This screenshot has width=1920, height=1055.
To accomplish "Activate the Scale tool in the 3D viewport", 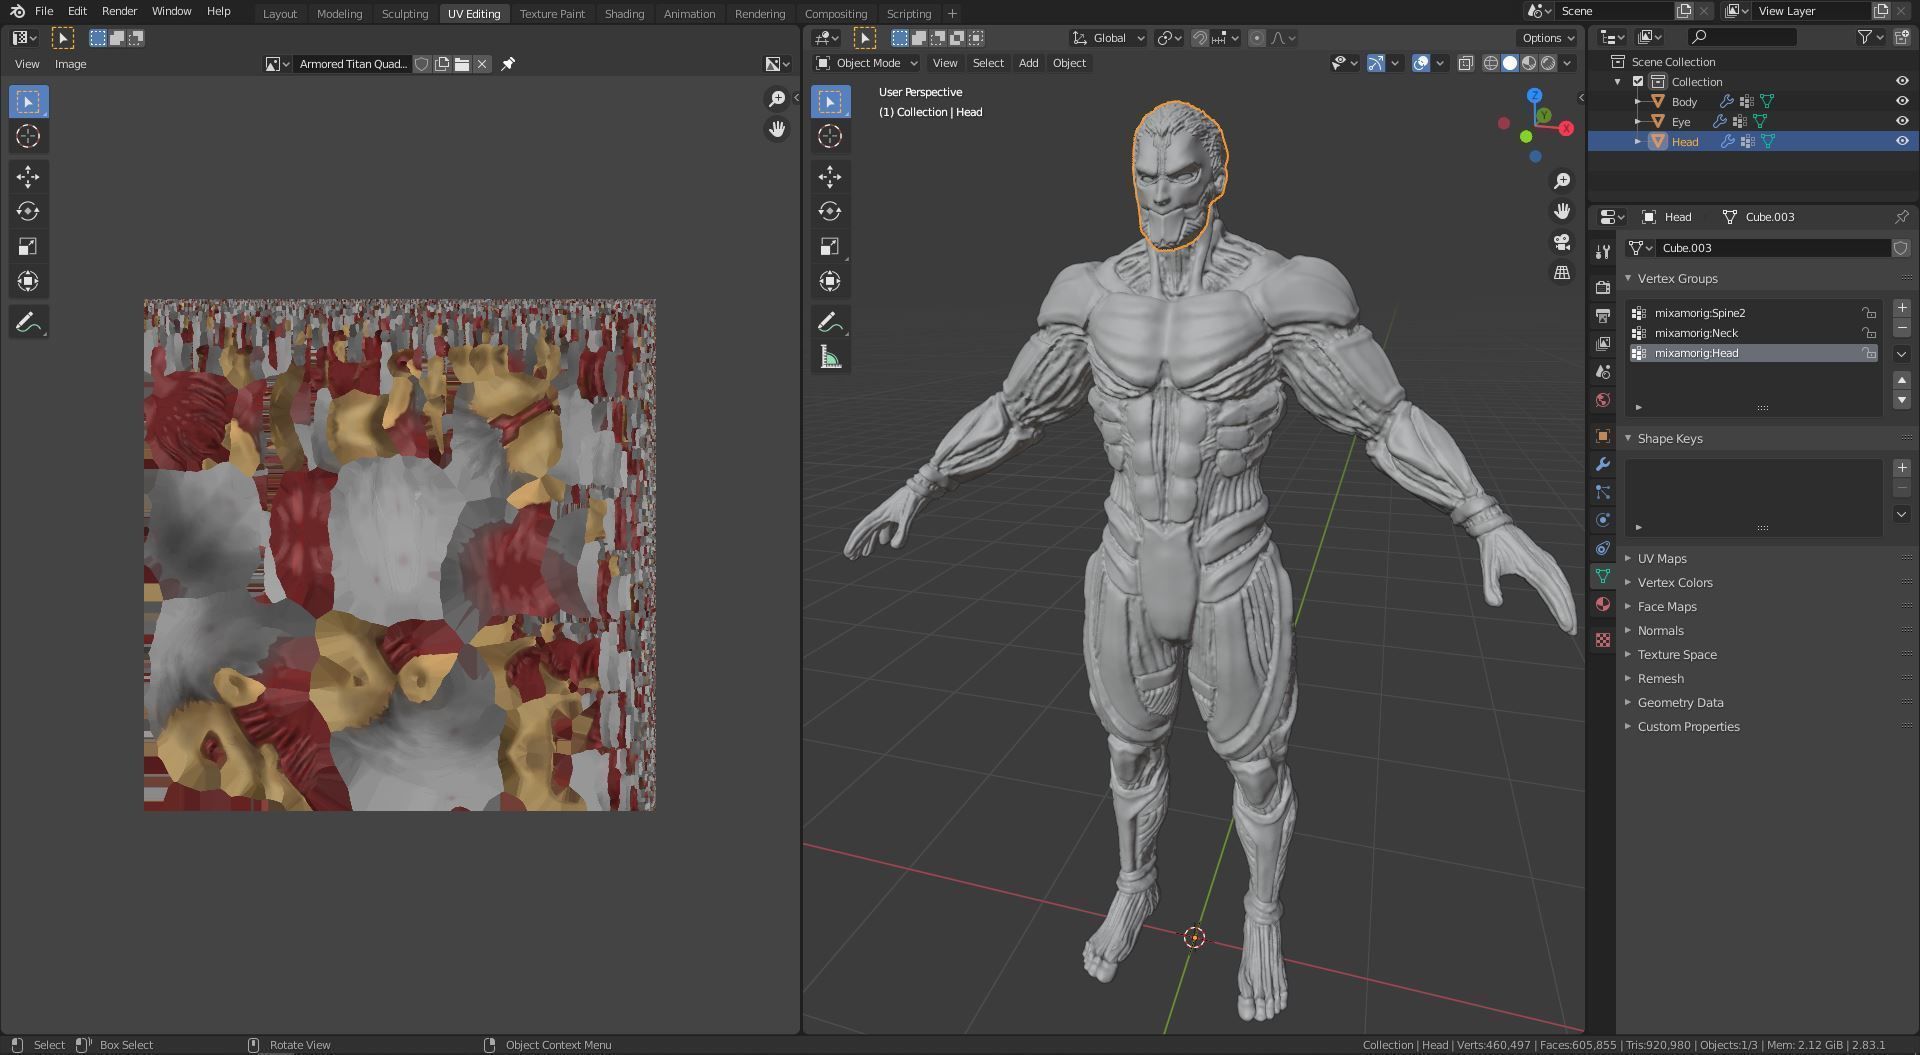I will (x=830, y=246).
